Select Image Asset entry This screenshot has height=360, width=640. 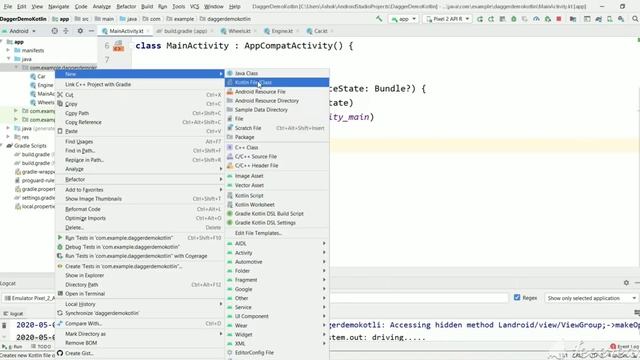(x=277, y=176)
